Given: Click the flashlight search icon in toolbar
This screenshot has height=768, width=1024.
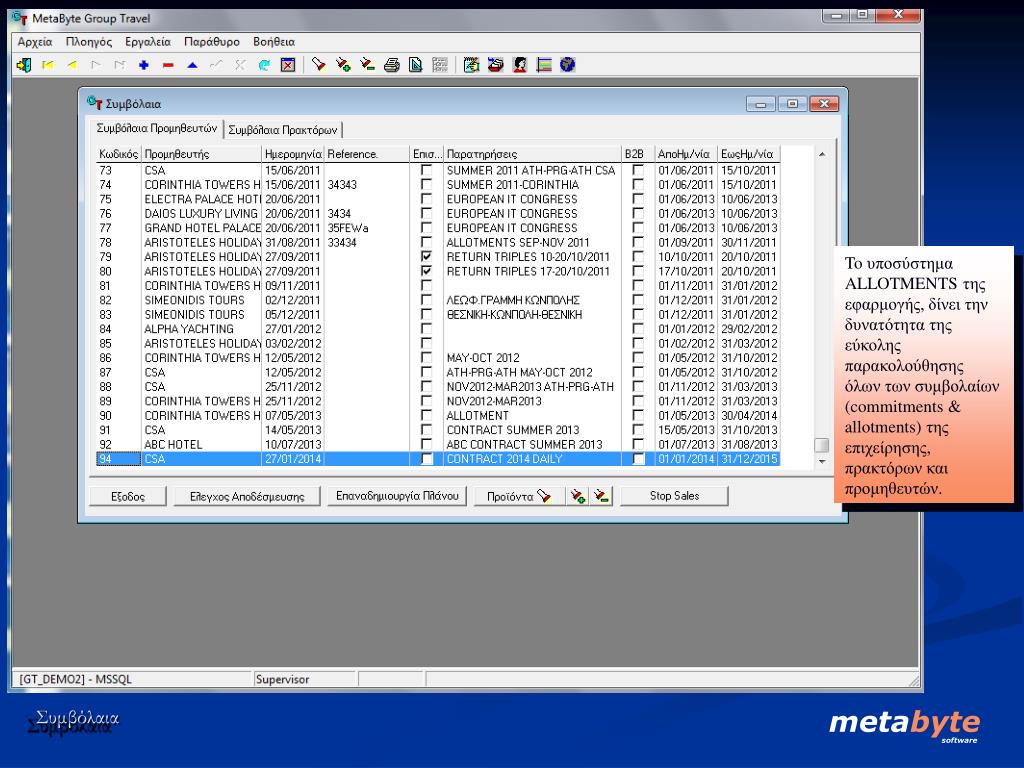Looking at the screenshot, I should tap(319, 65).
